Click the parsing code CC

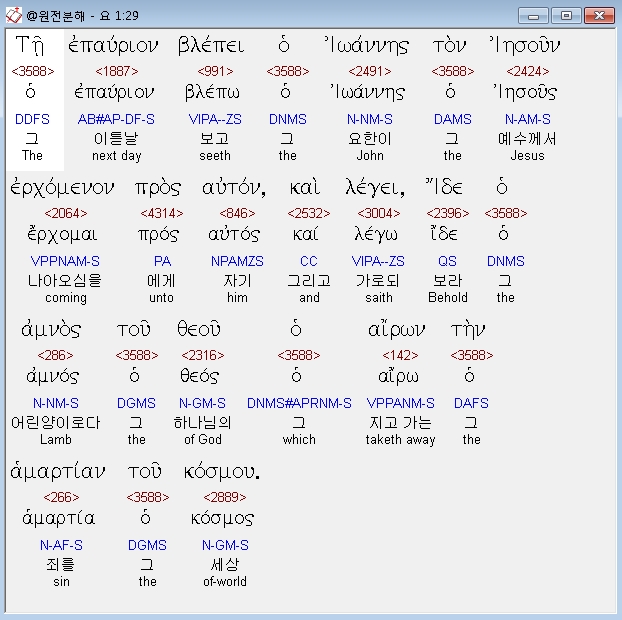pyautogui.click(x=309, y=261)
